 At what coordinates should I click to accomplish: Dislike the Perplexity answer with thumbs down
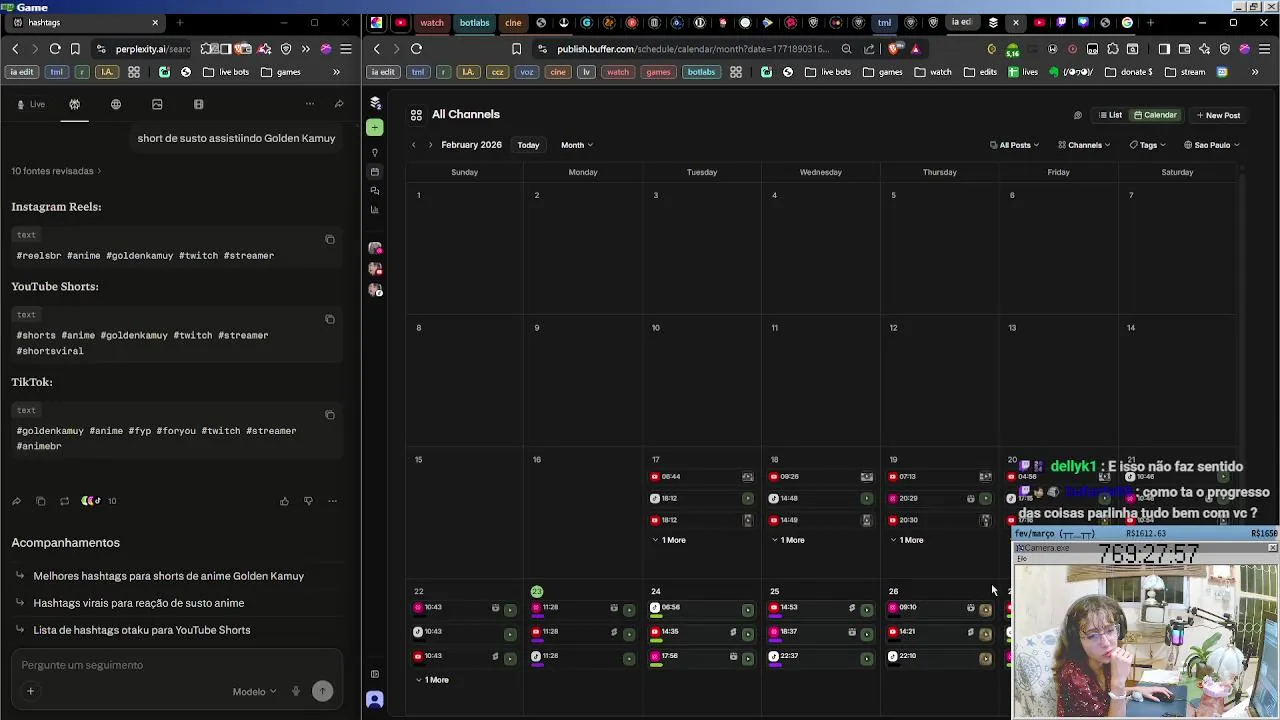[x=308, y=501]
